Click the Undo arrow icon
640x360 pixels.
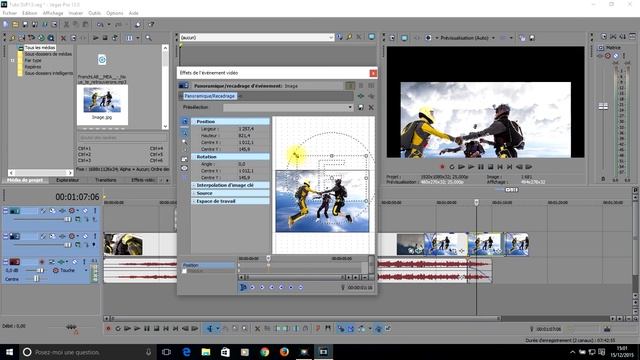[x=100, y=24]
